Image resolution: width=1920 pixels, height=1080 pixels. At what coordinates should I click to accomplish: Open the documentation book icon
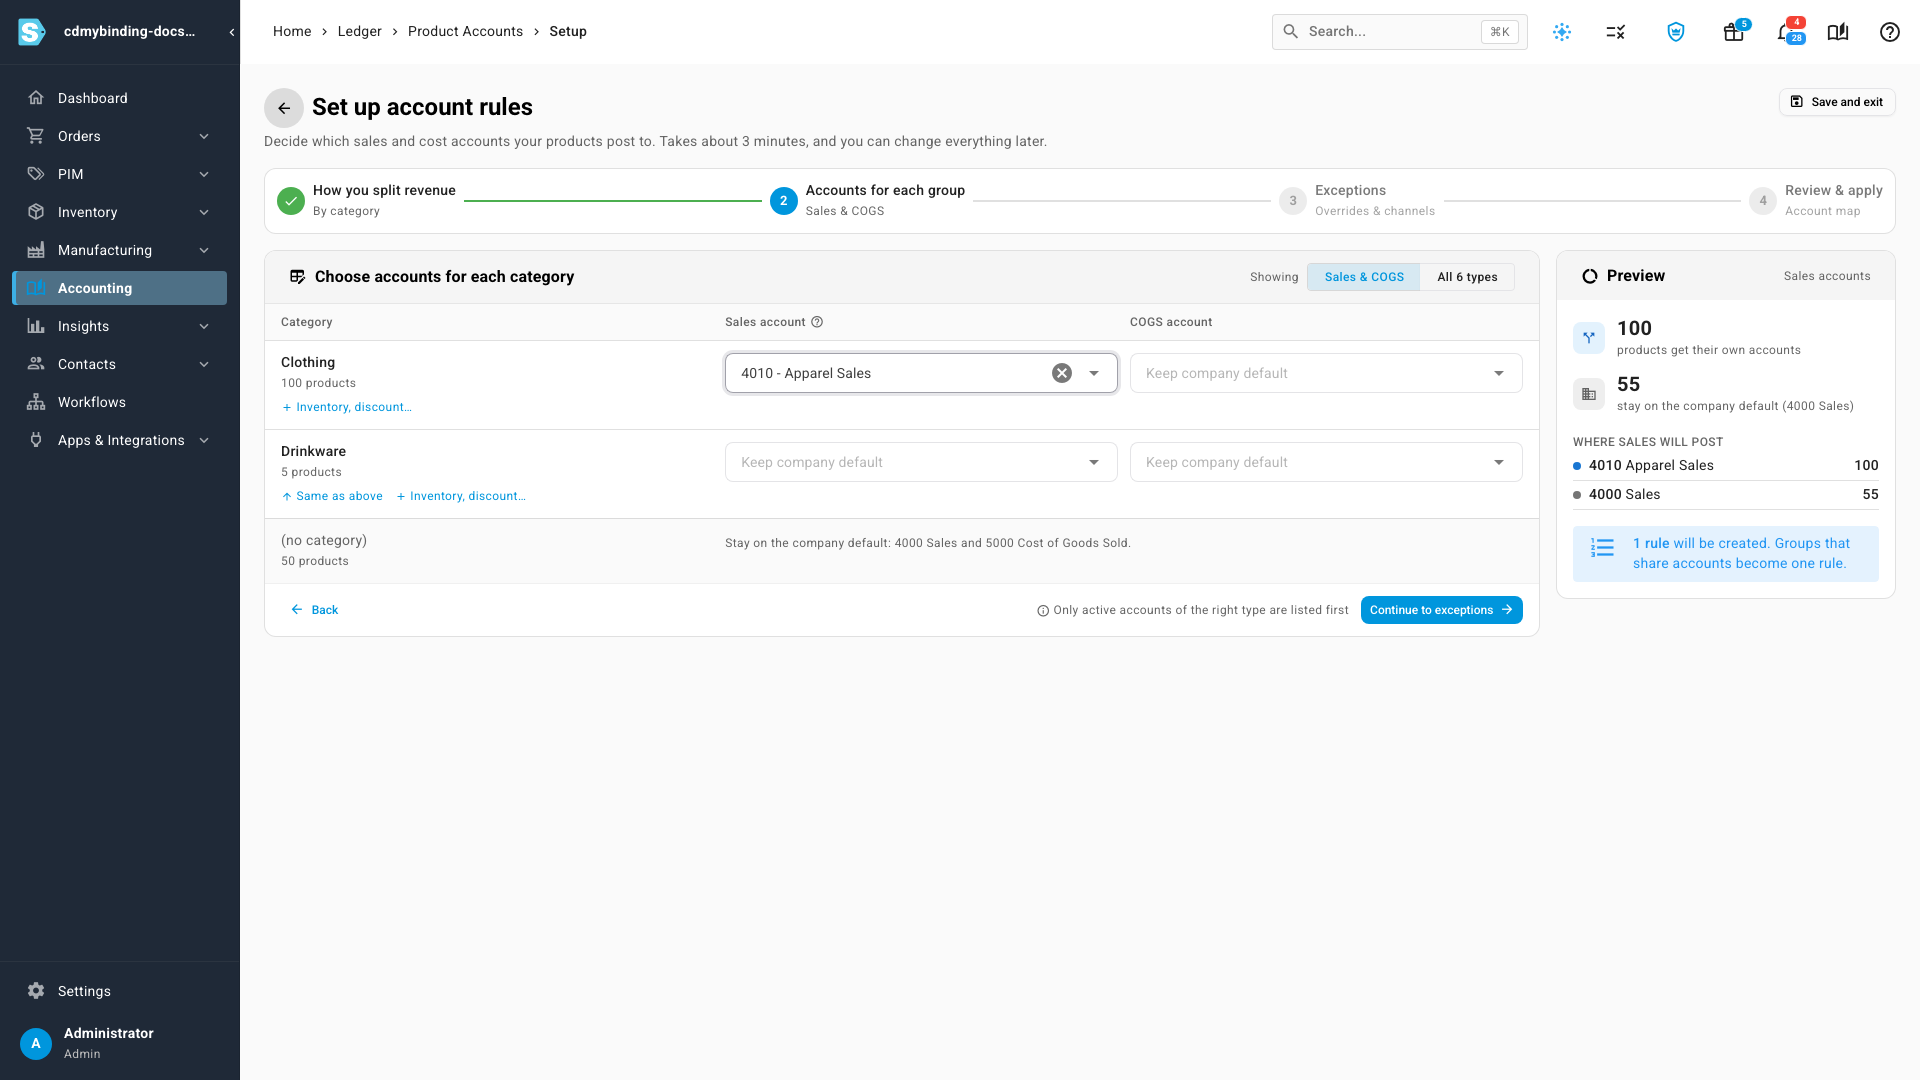click(x=1838, y=32)
